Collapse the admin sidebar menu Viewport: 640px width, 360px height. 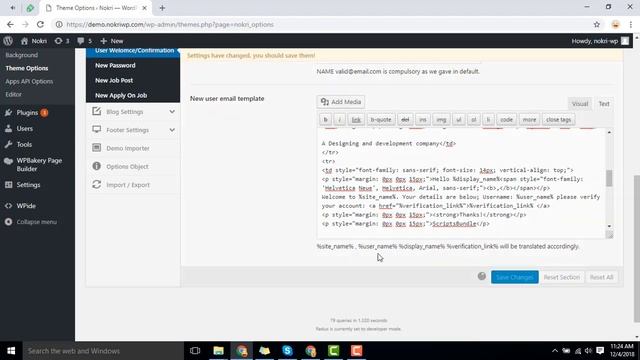tap(36, 222)
